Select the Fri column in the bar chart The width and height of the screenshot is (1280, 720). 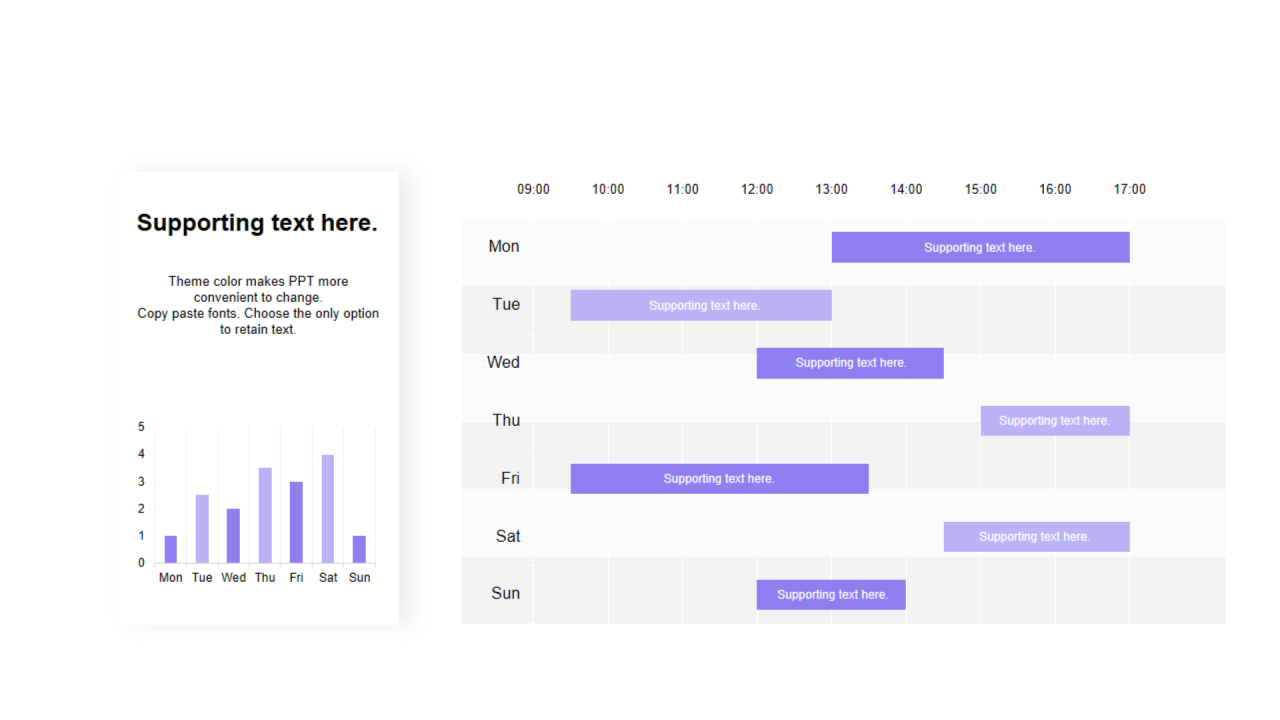coord(296,522)
